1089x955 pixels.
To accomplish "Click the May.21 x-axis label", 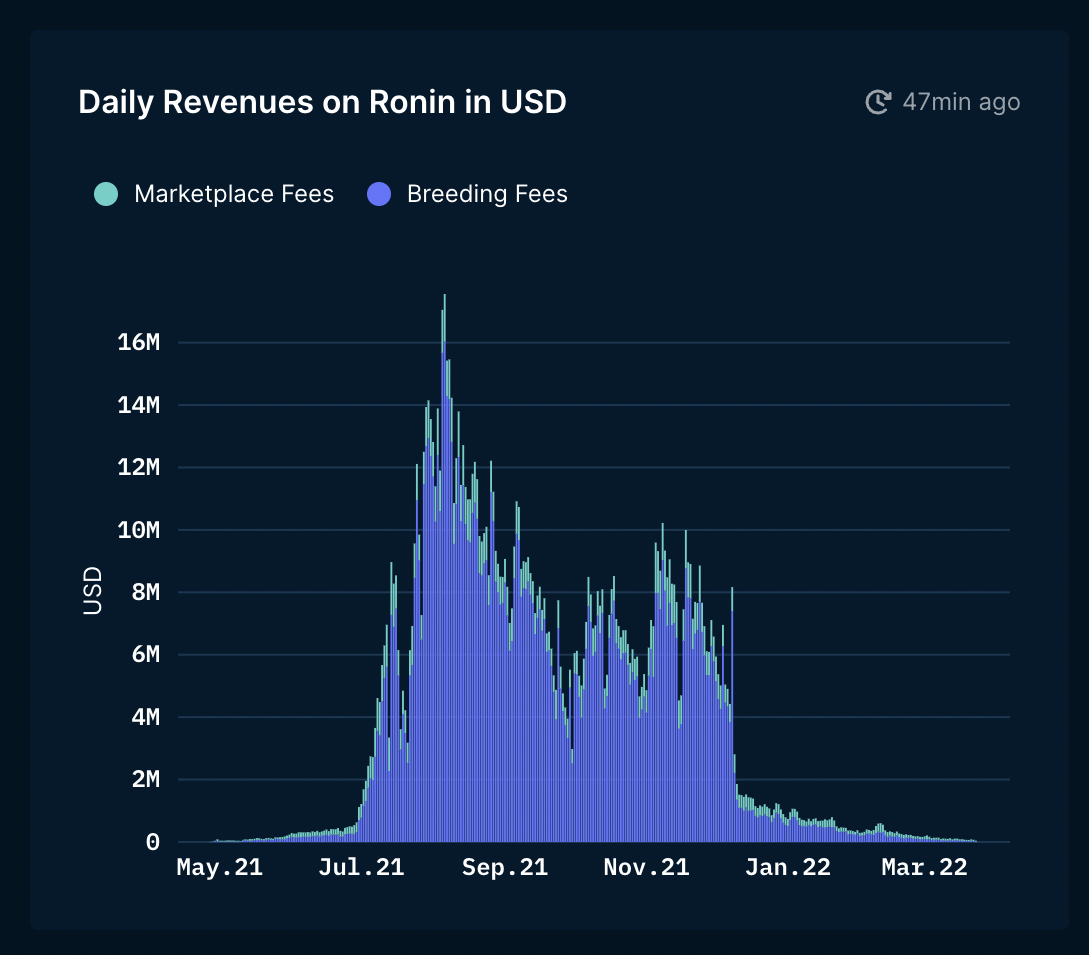I will (x=219, y=867).
